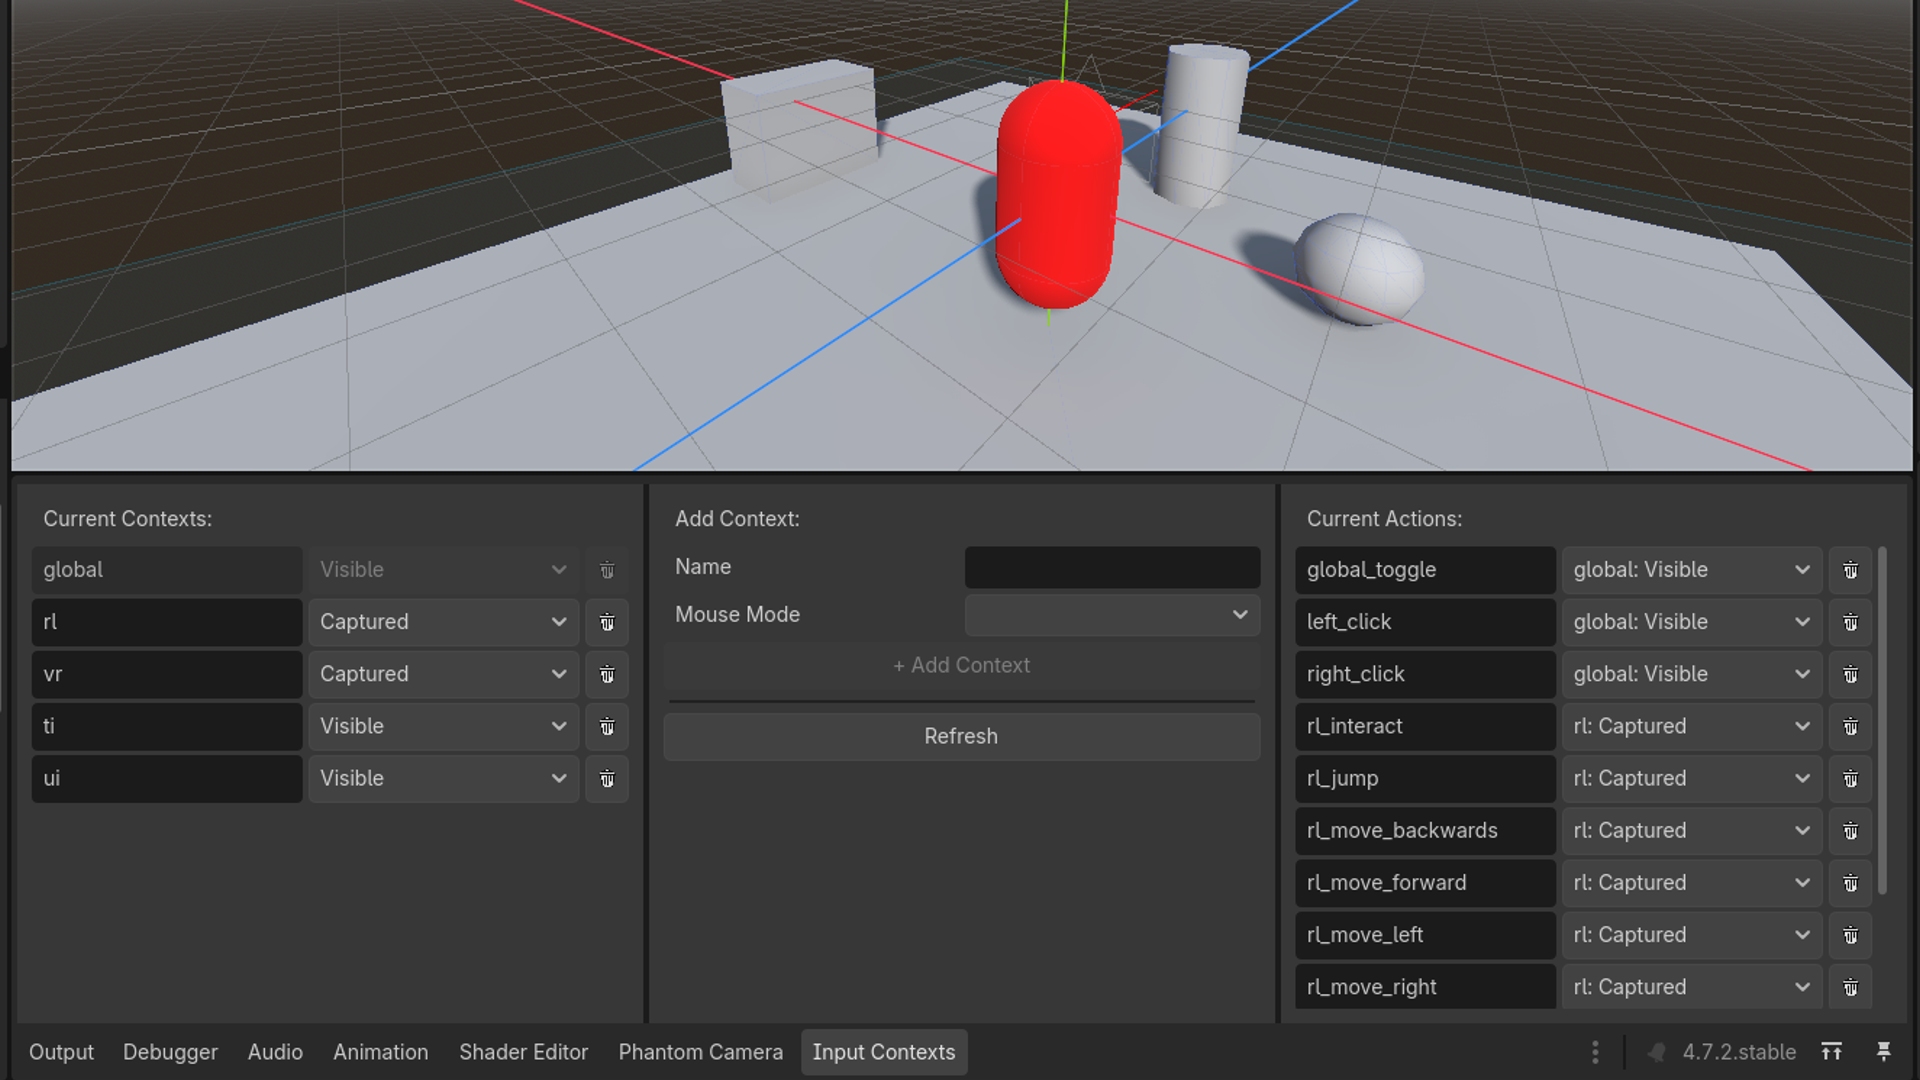This screenshot has height=1080, width=1920.
Task: Open the Shader Editor tab
Action: tap(523, 1052)
